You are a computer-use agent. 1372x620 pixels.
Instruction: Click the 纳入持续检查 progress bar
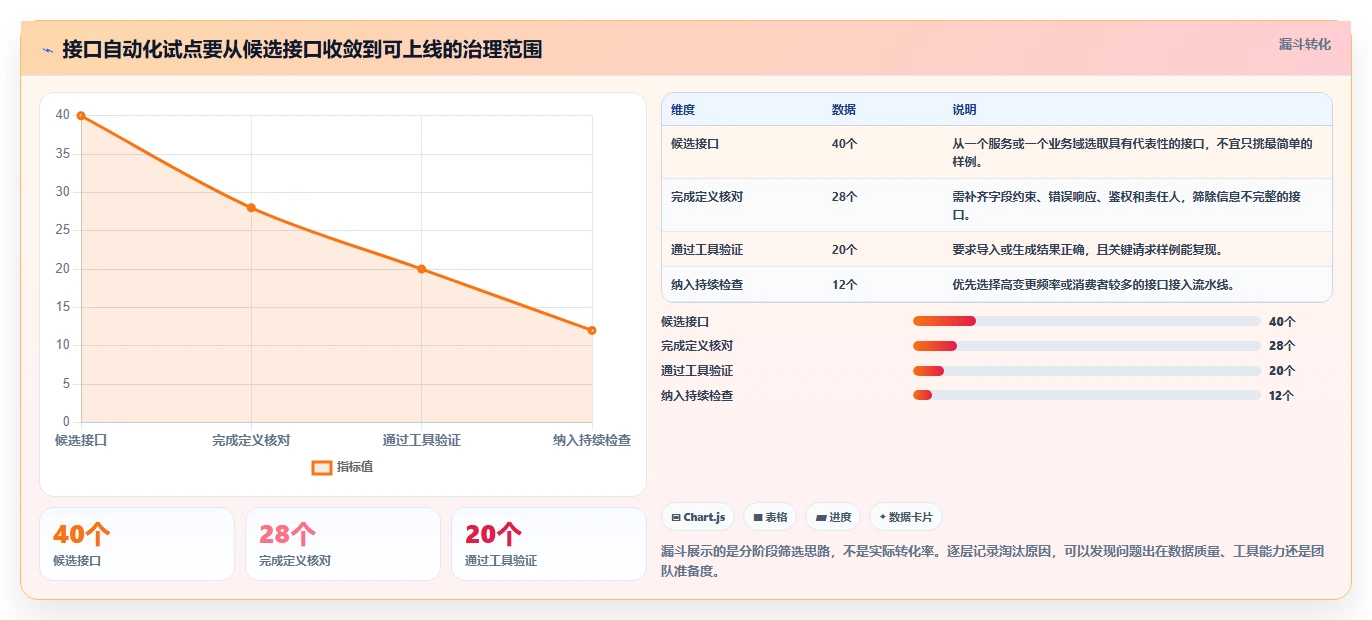(1086, 395)
